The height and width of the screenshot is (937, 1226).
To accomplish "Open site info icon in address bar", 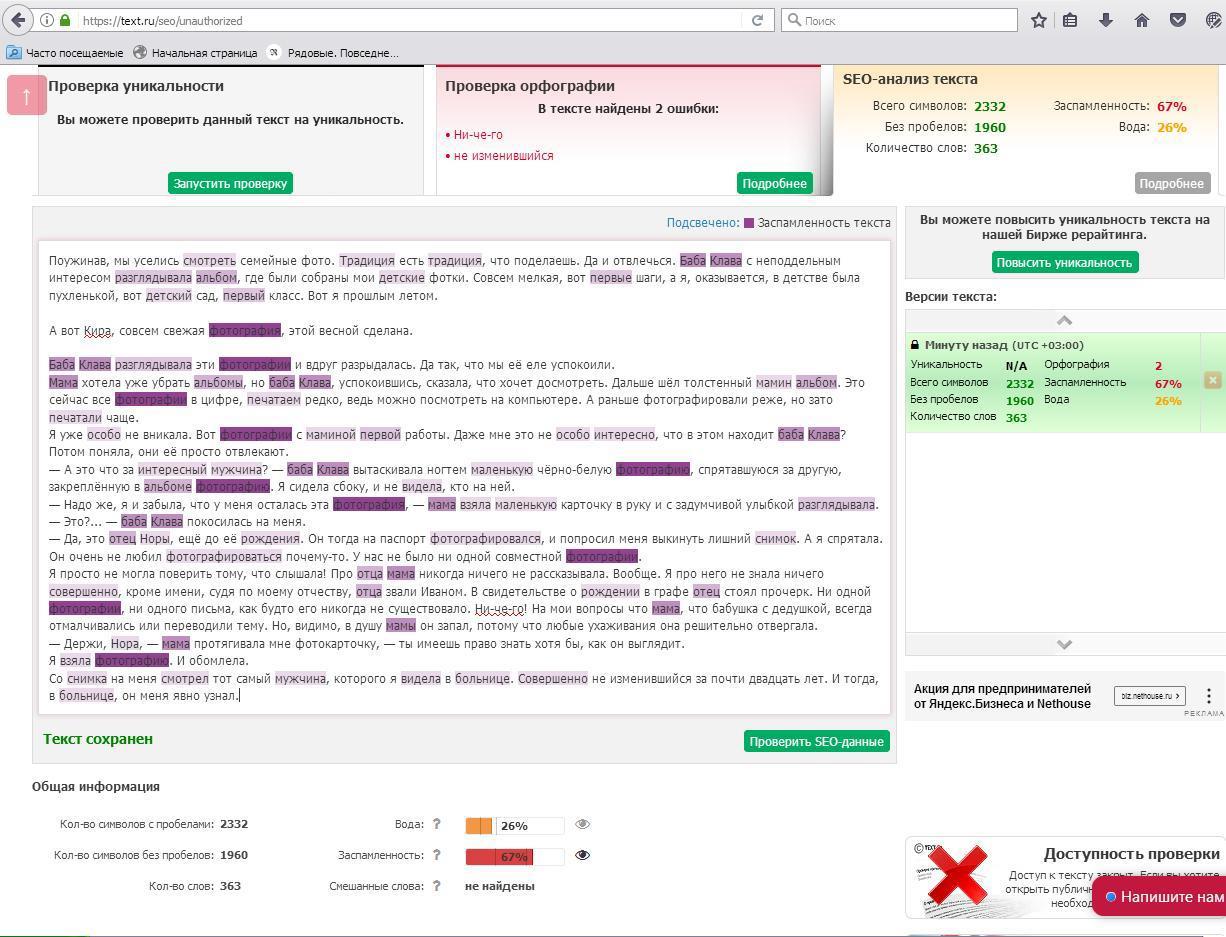I will coord(46,20).
